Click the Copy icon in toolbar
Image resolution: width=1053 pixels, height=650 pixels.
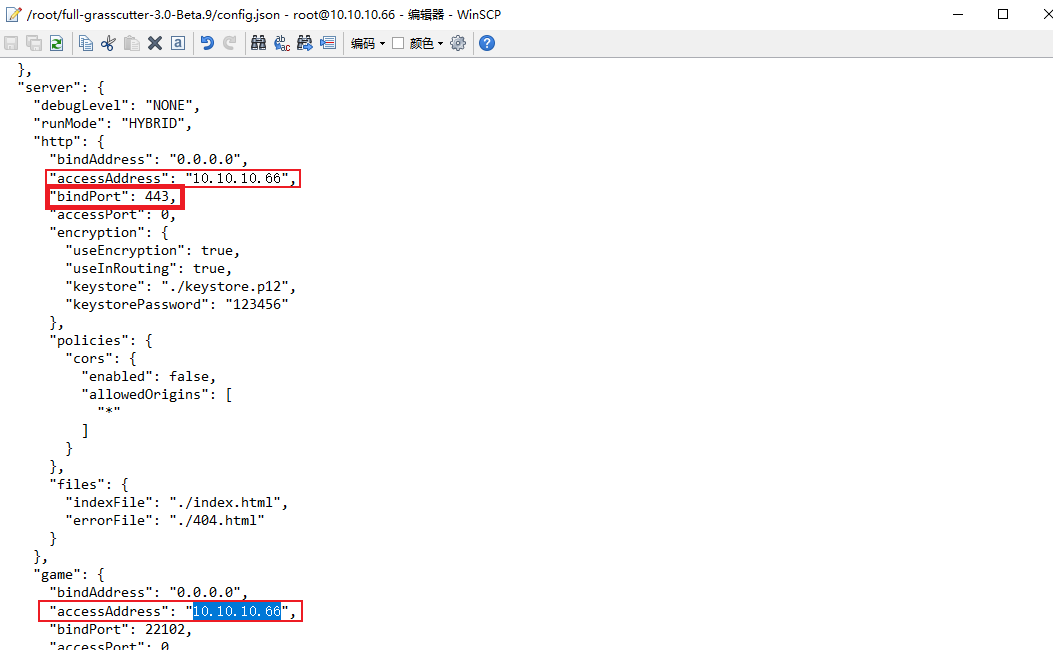point(86,43)
